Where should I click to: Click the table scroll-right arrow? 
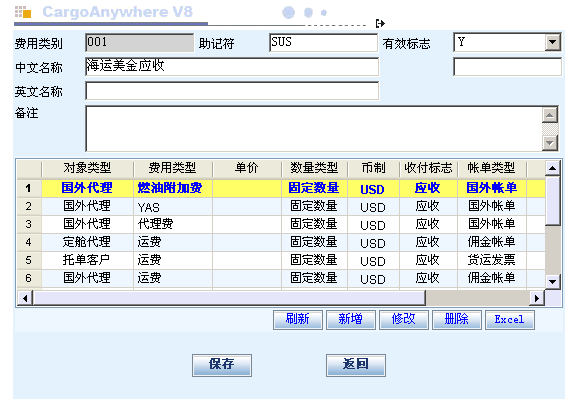tap(537, 298)
